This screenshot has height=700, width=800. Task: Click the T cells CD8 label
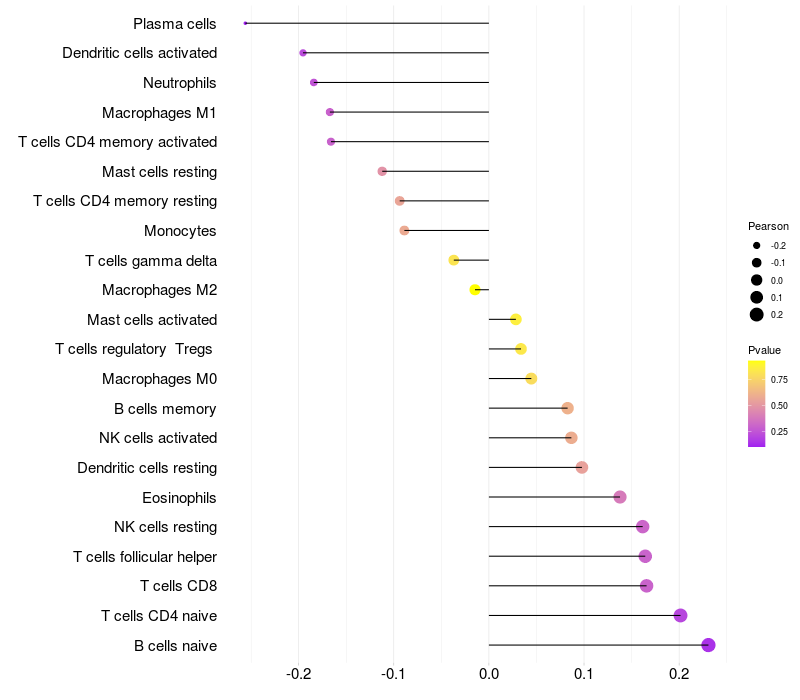[179, 586]
